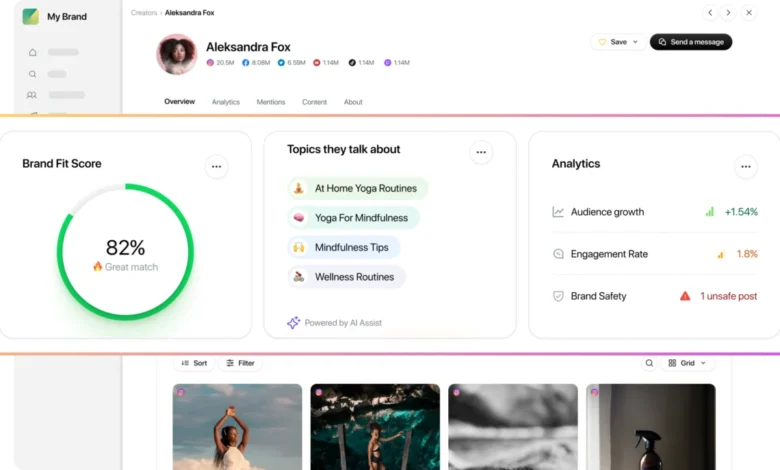Click the home icon in the sidebar

pyautogui.click(x=32, y=52)
